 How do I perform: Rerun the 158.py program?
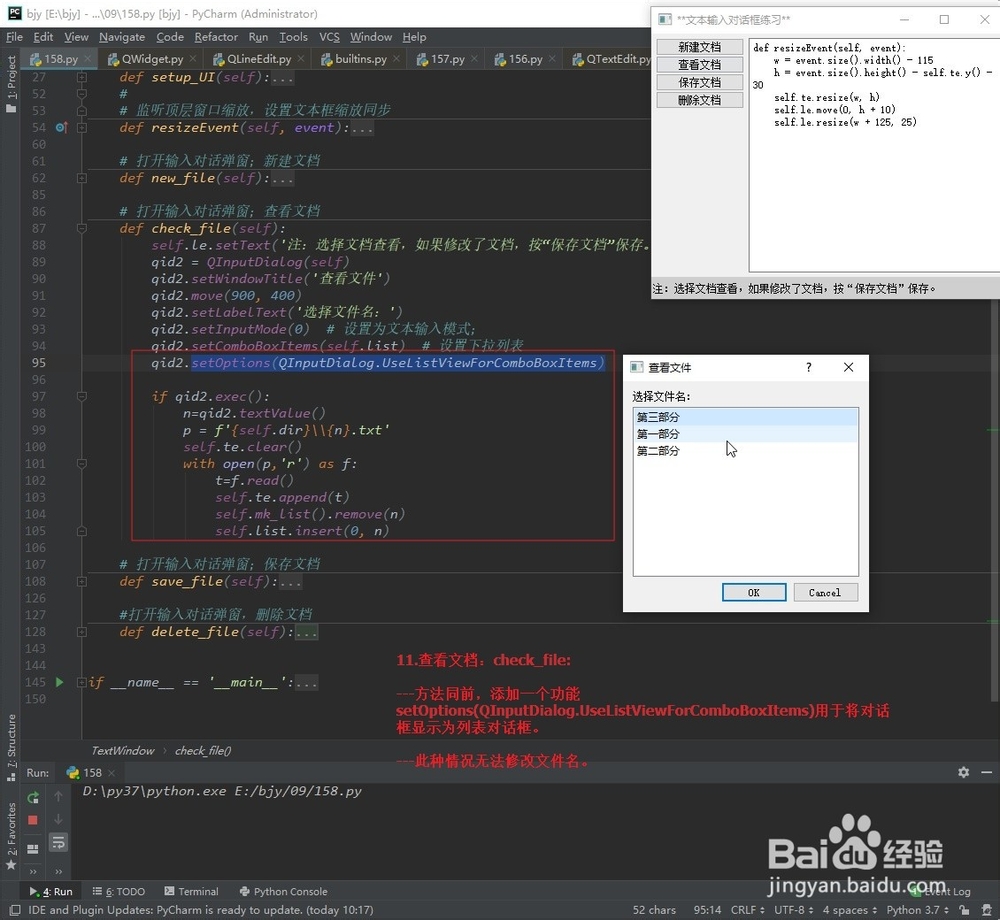coord(33,797)
